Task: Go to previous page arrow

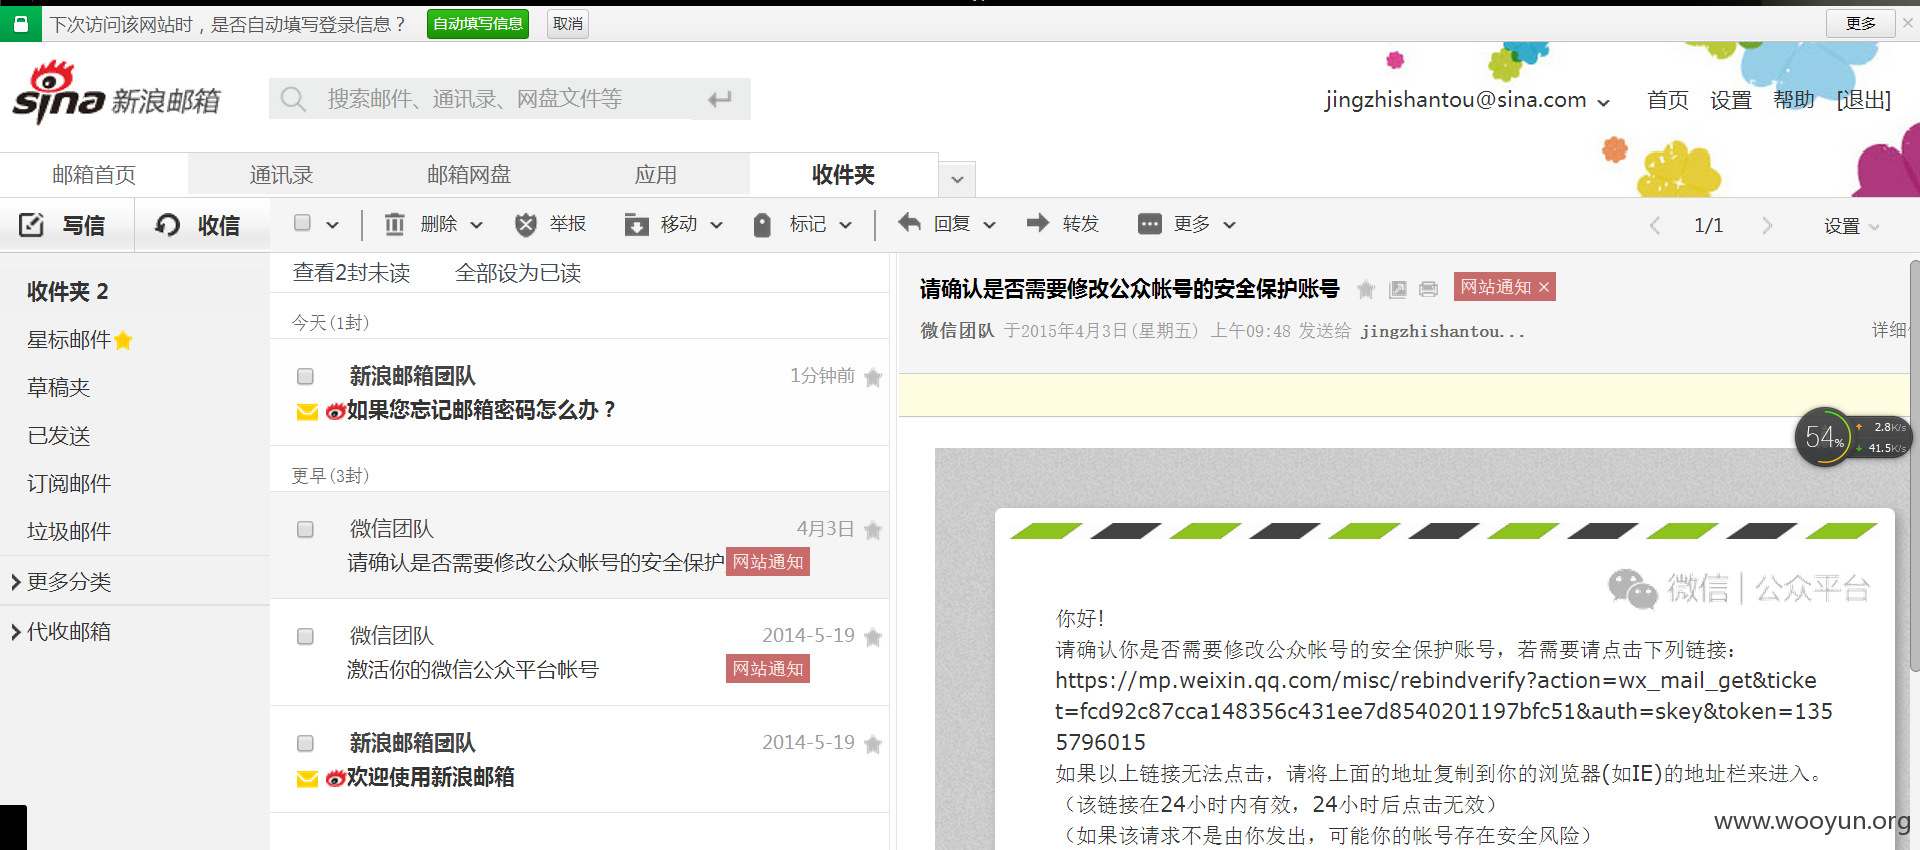Action: pyautogui.click(x=1655, y=225)
